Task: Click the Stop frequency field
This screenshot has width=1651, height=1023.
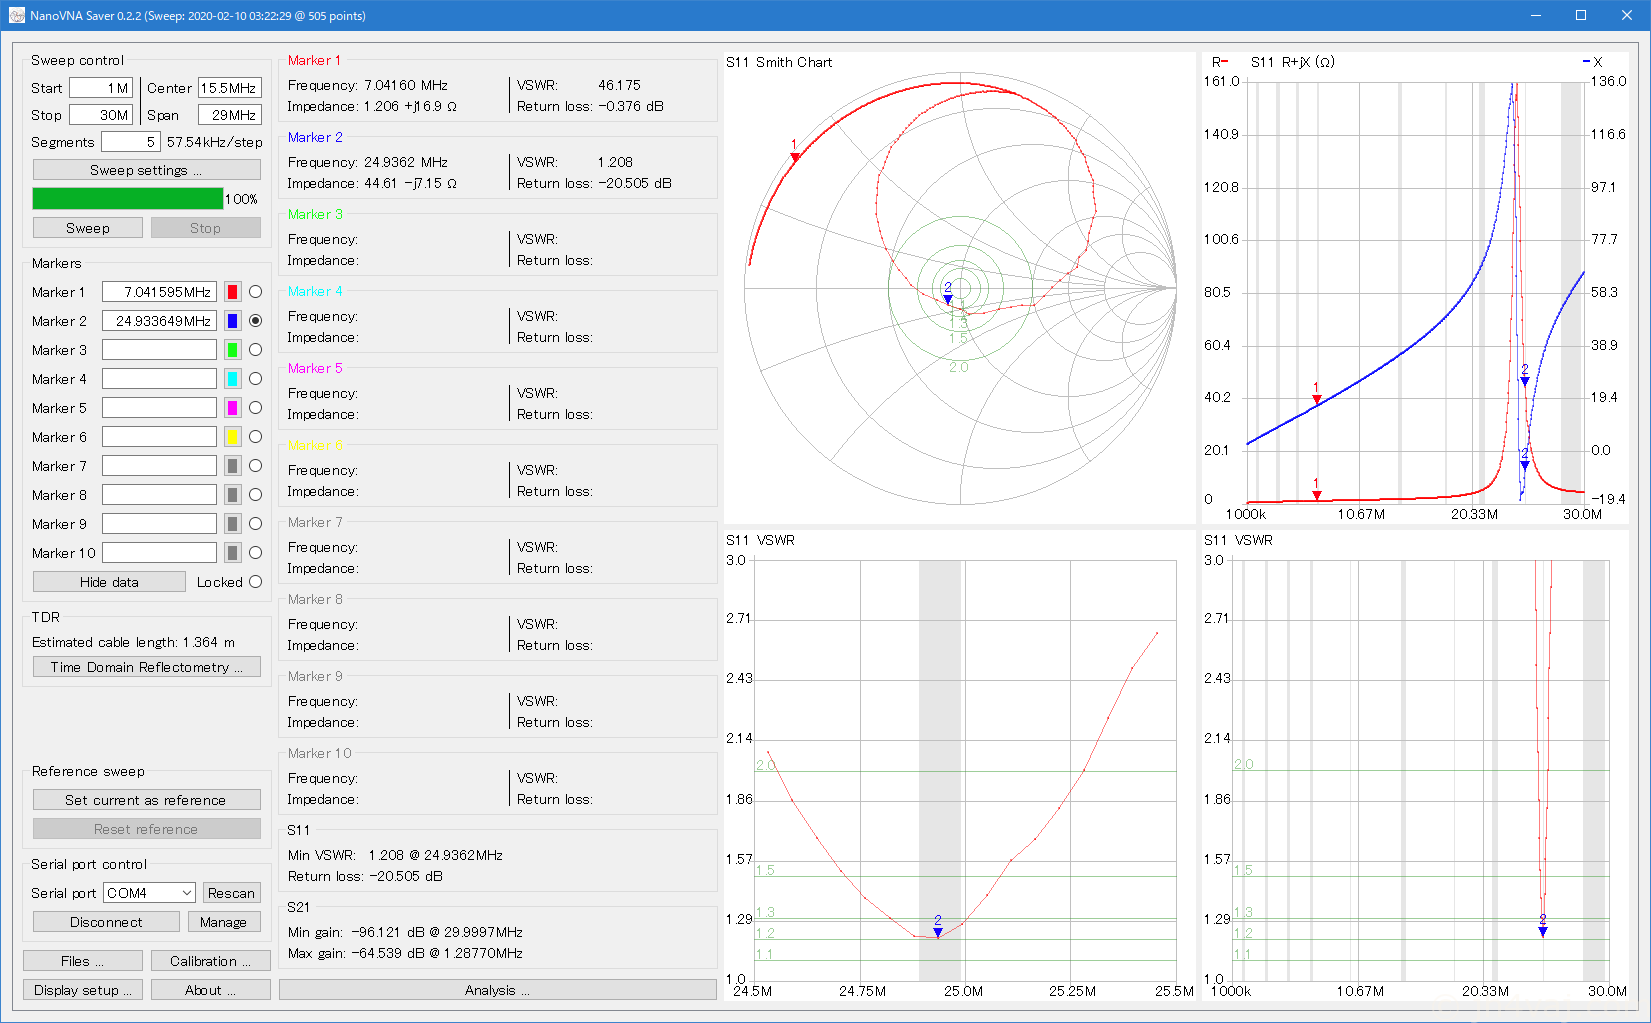Action: (100, 115)
